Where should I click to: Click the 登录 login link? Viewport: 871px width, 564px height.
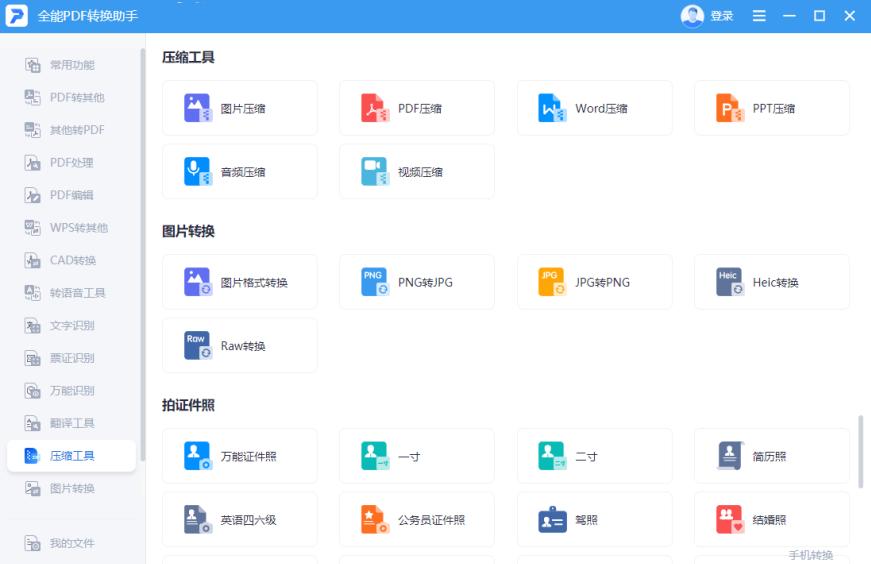click(721, 16)
